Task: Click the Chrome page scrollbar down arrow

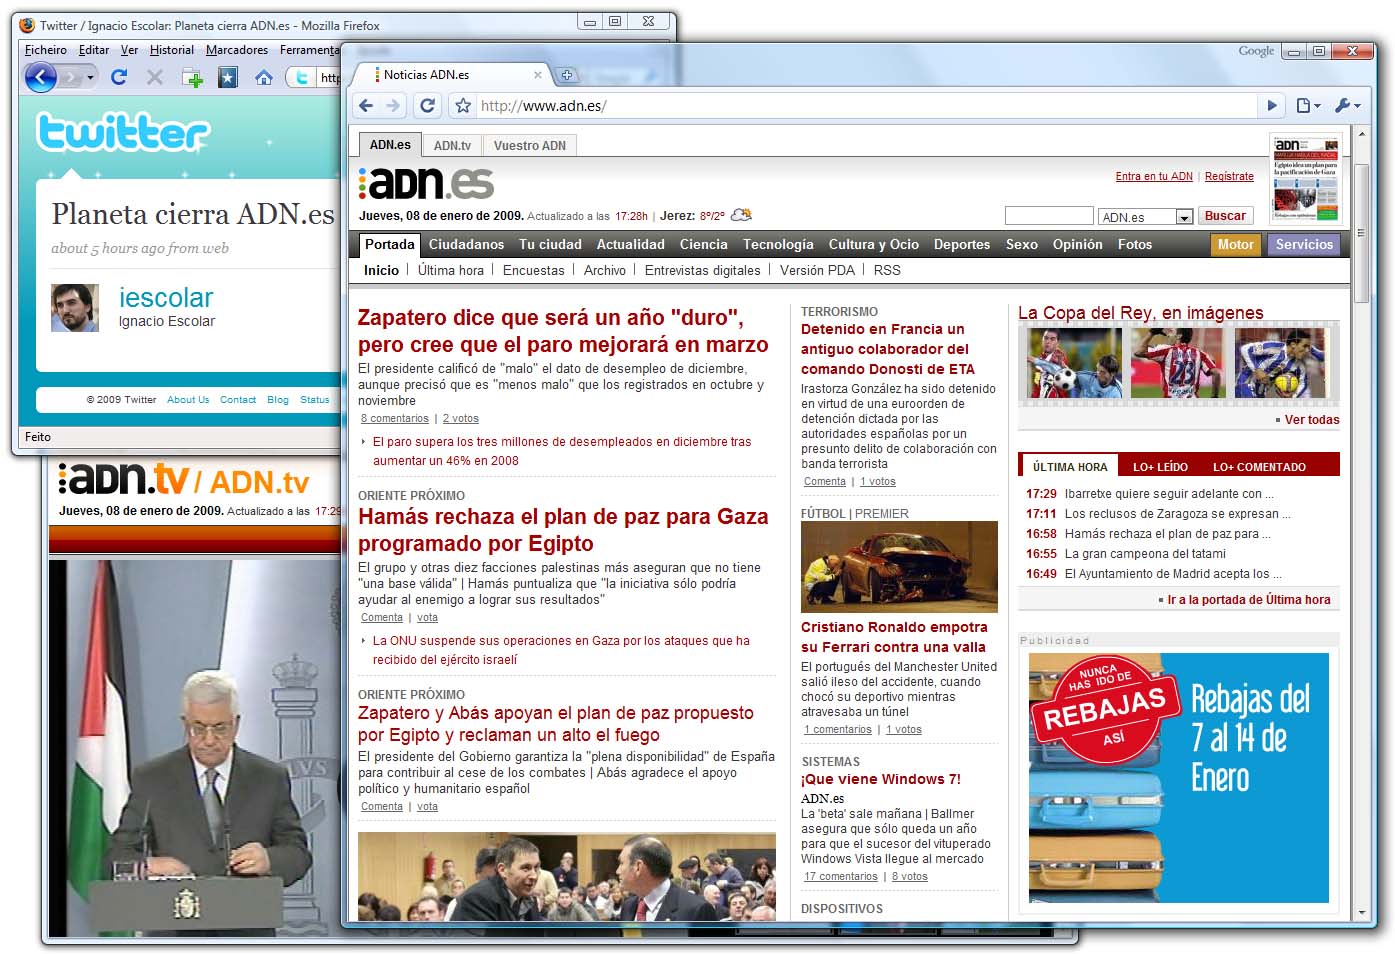Action: click(x=1361, y=913)
